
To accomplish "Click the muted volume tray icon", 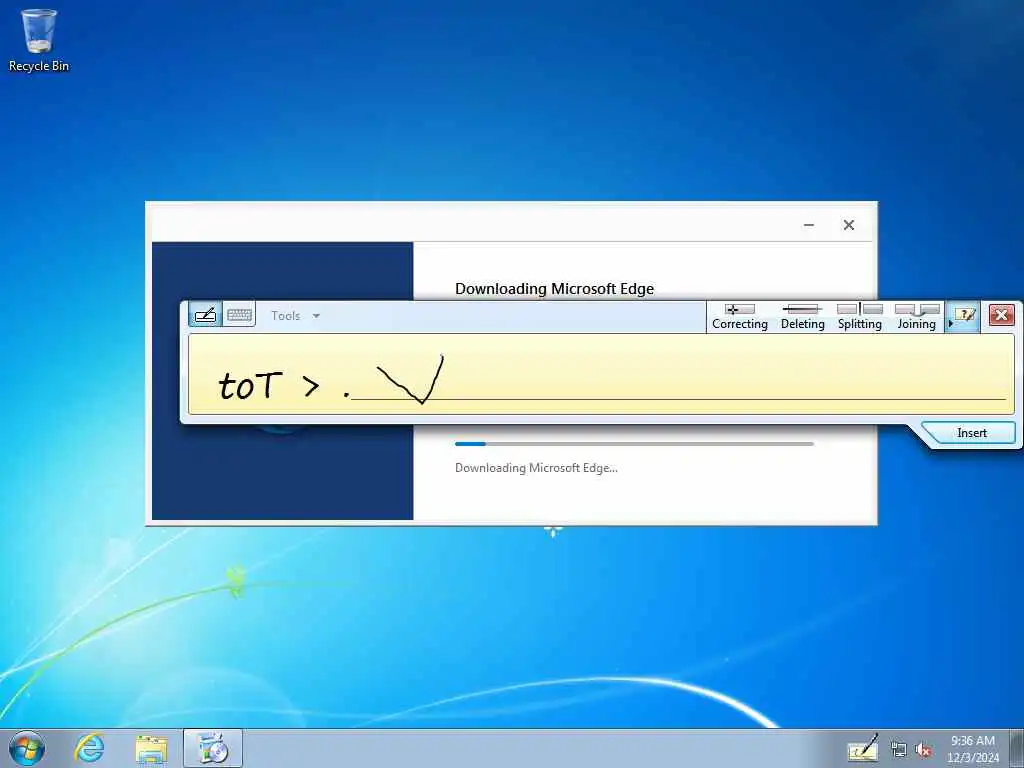I will coord(923,750).
